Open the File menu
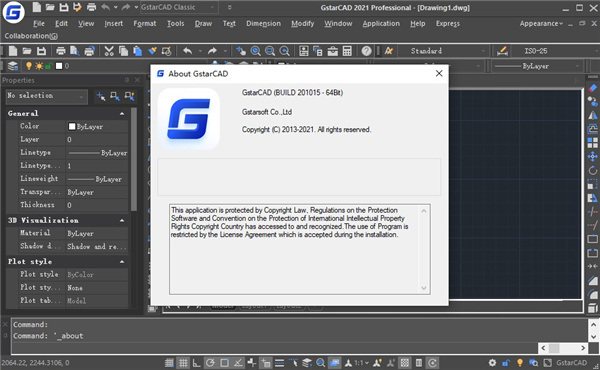The height and width of the screenshot is (370, 600). pos(39,24)
